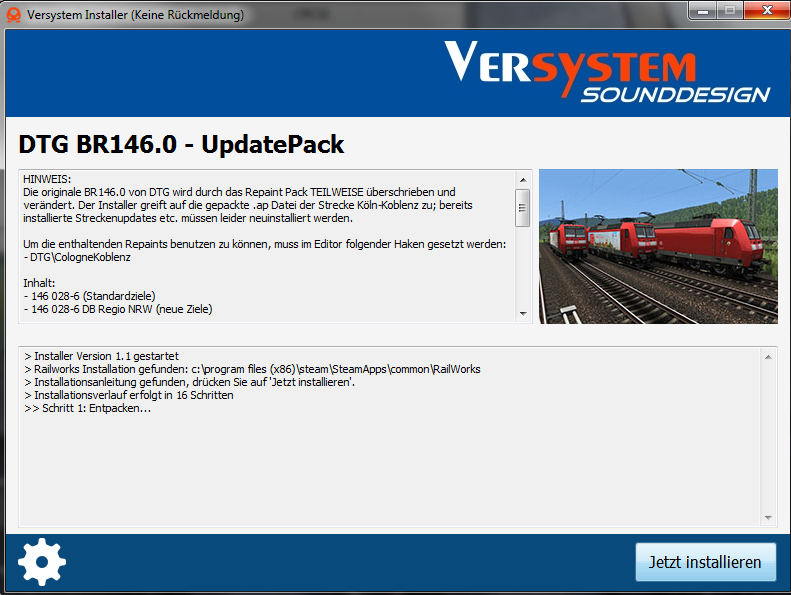791x595 pixels.
Task: Click the Jetzt installieren button
Action: click(x=705, y=562)
